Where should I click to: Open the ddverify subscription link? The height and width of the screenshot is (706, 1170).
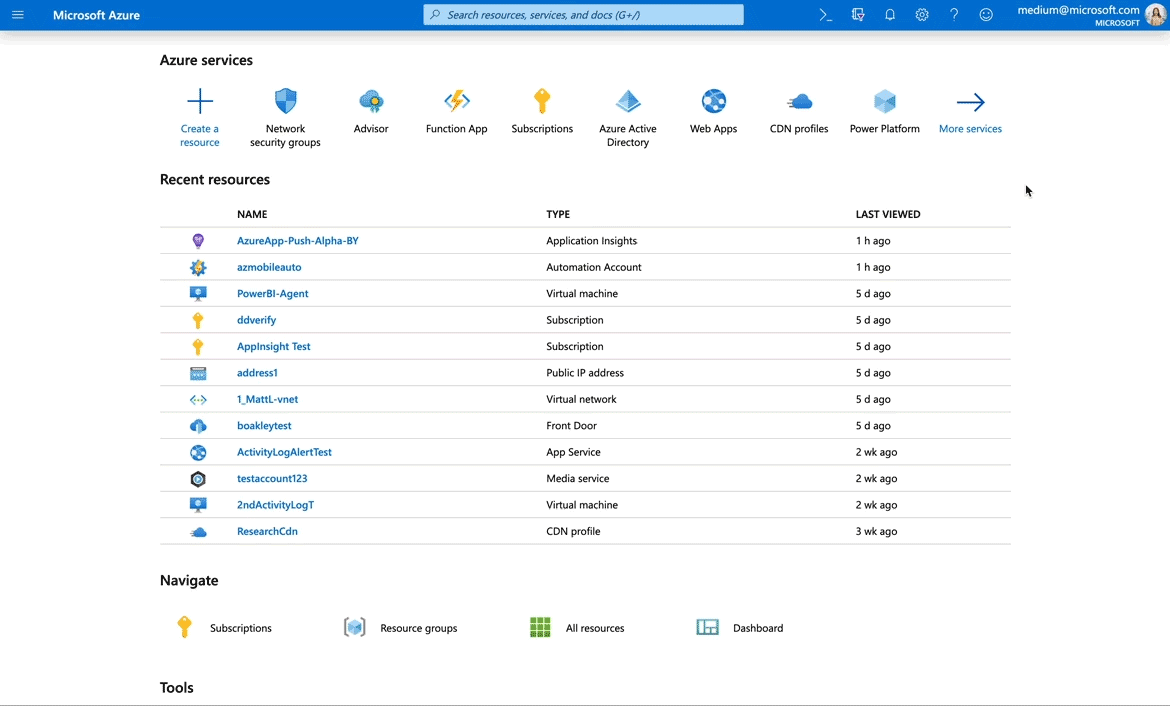(x=257, y=320)
